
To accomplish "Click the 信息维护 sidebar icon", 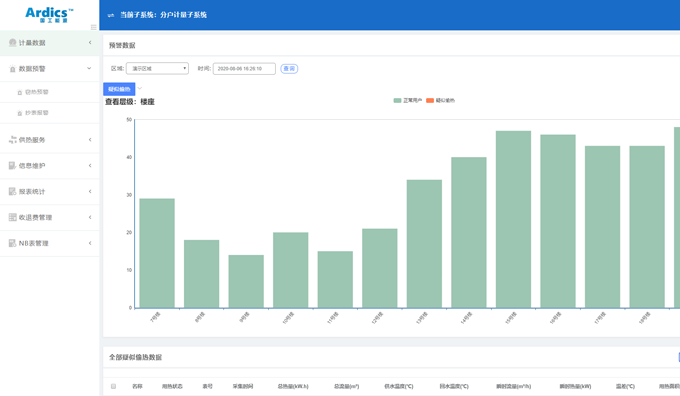I will coord(12,166).
